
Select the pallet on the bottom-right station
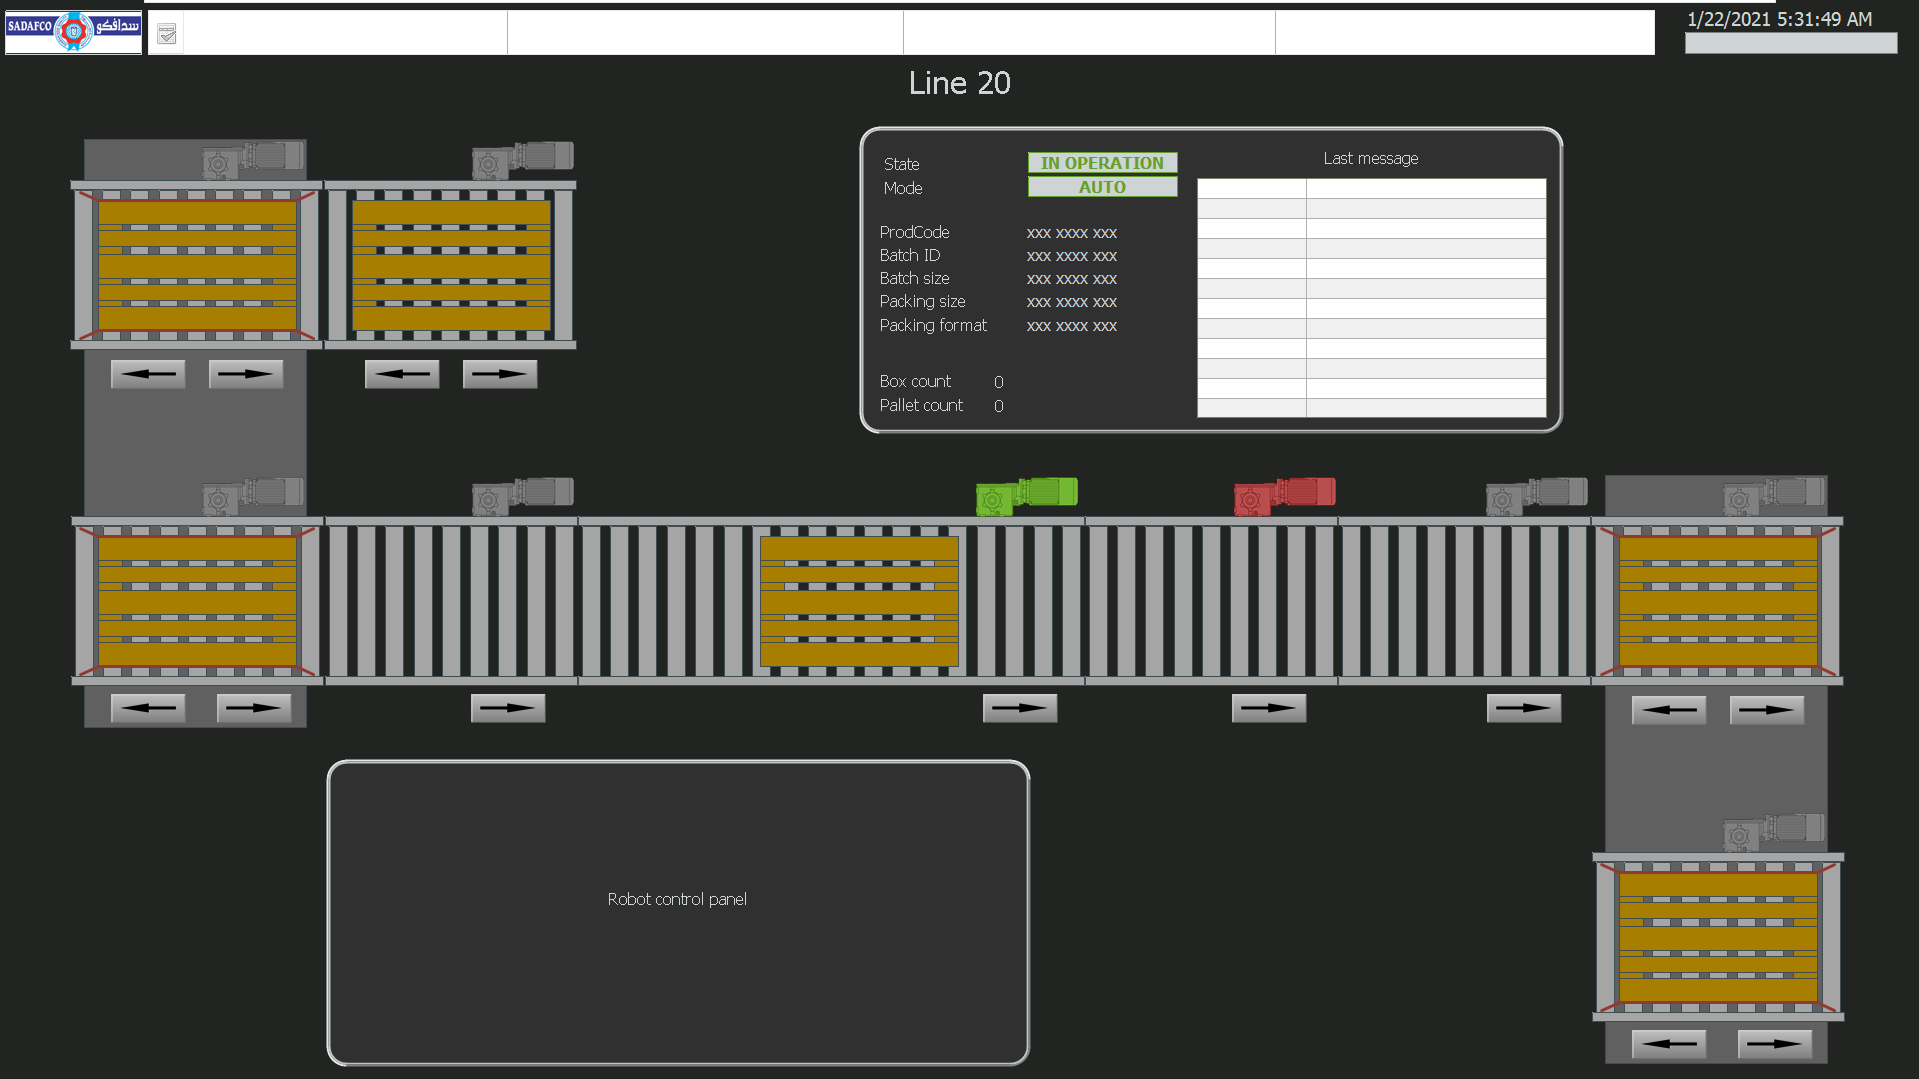(1718, 937)
